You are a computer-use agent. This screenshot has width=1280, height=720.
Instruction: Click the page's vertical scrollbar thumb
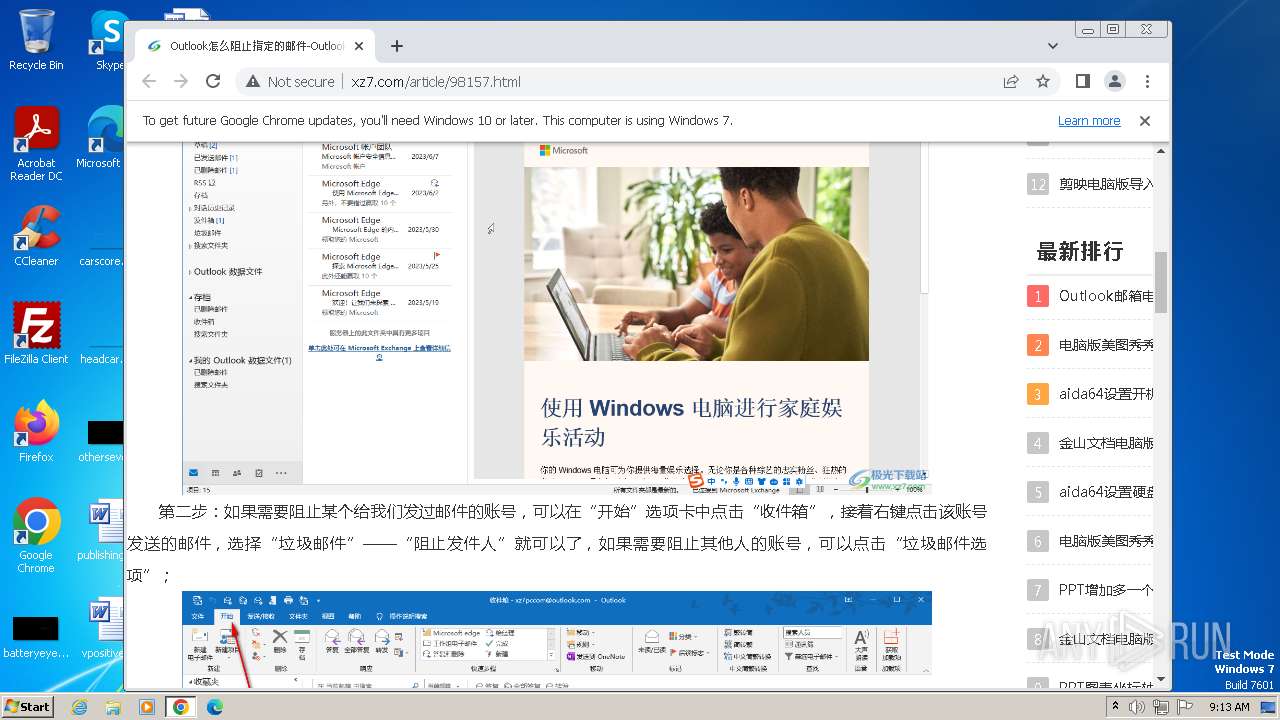1161,282
